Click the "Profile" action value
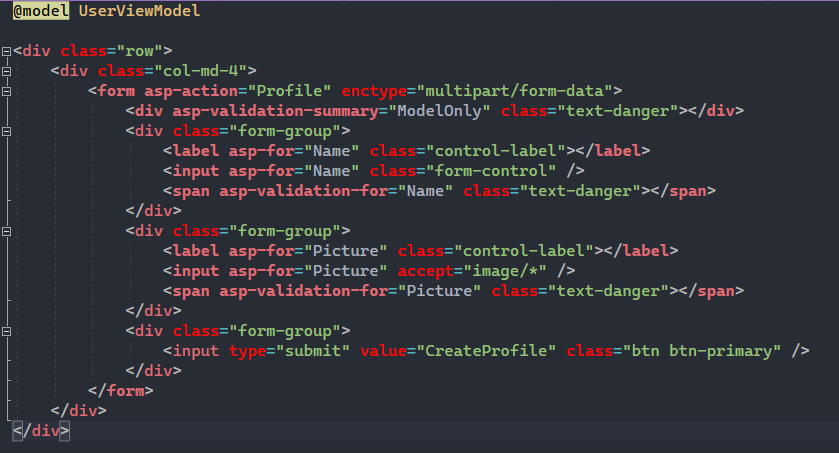 289,91
